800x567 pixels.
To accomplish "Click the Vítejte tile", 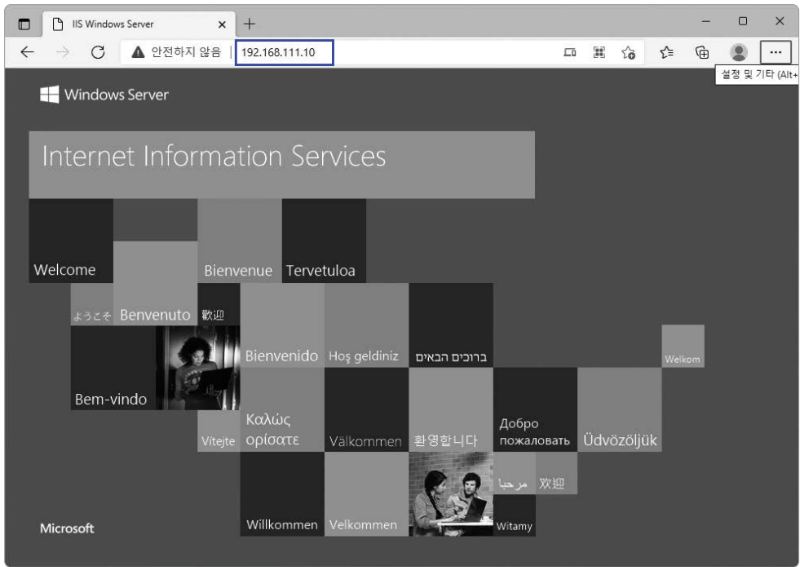I will point(218,431).
